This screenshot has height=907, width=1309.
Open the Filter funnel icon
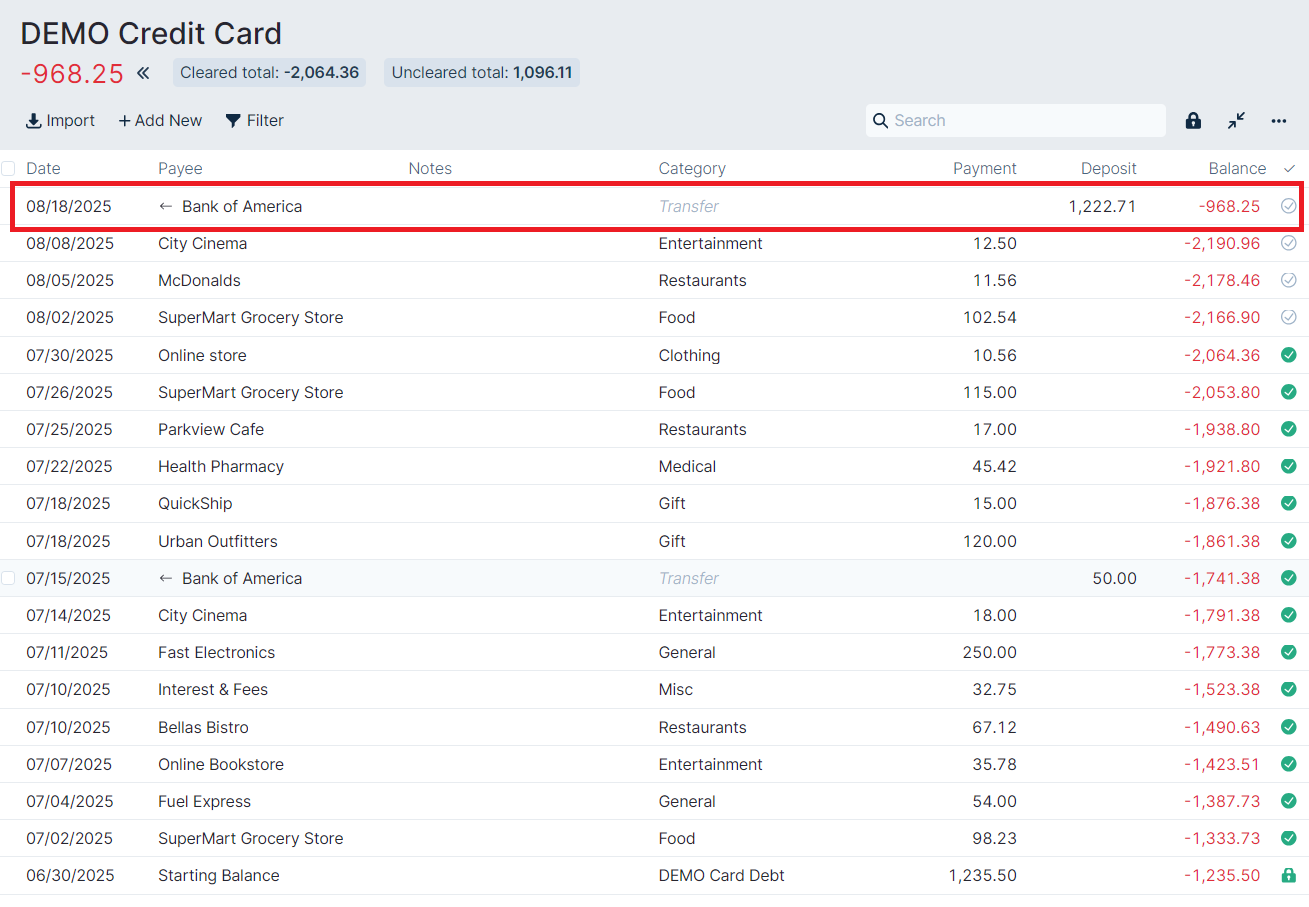pos(233,120)
